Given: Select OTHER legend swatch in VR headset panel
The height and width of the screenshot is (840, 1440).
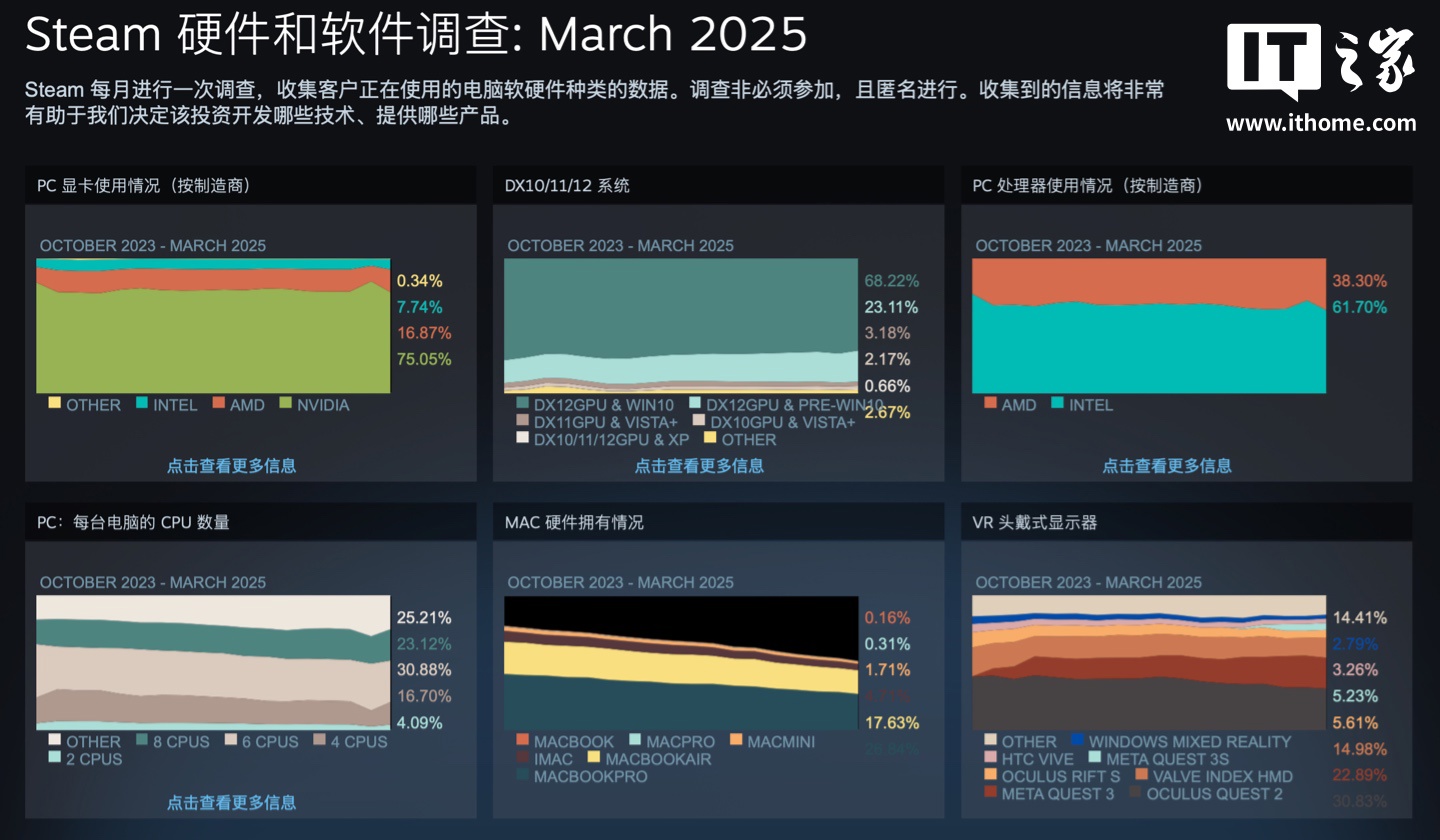Looking at the screenshot, I should pos(990,741).
